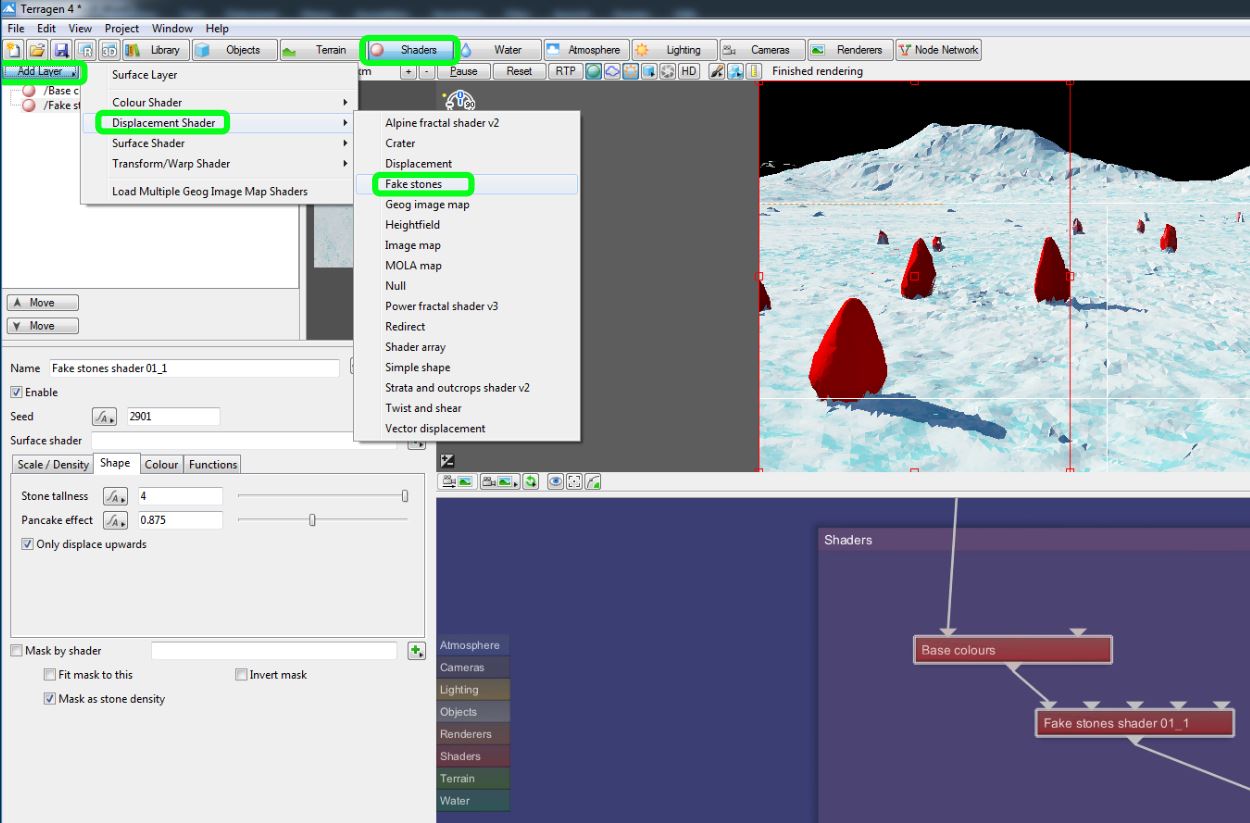Open project with the folder icon
The width and height of the screenshot is (1250, 823).
37,50
